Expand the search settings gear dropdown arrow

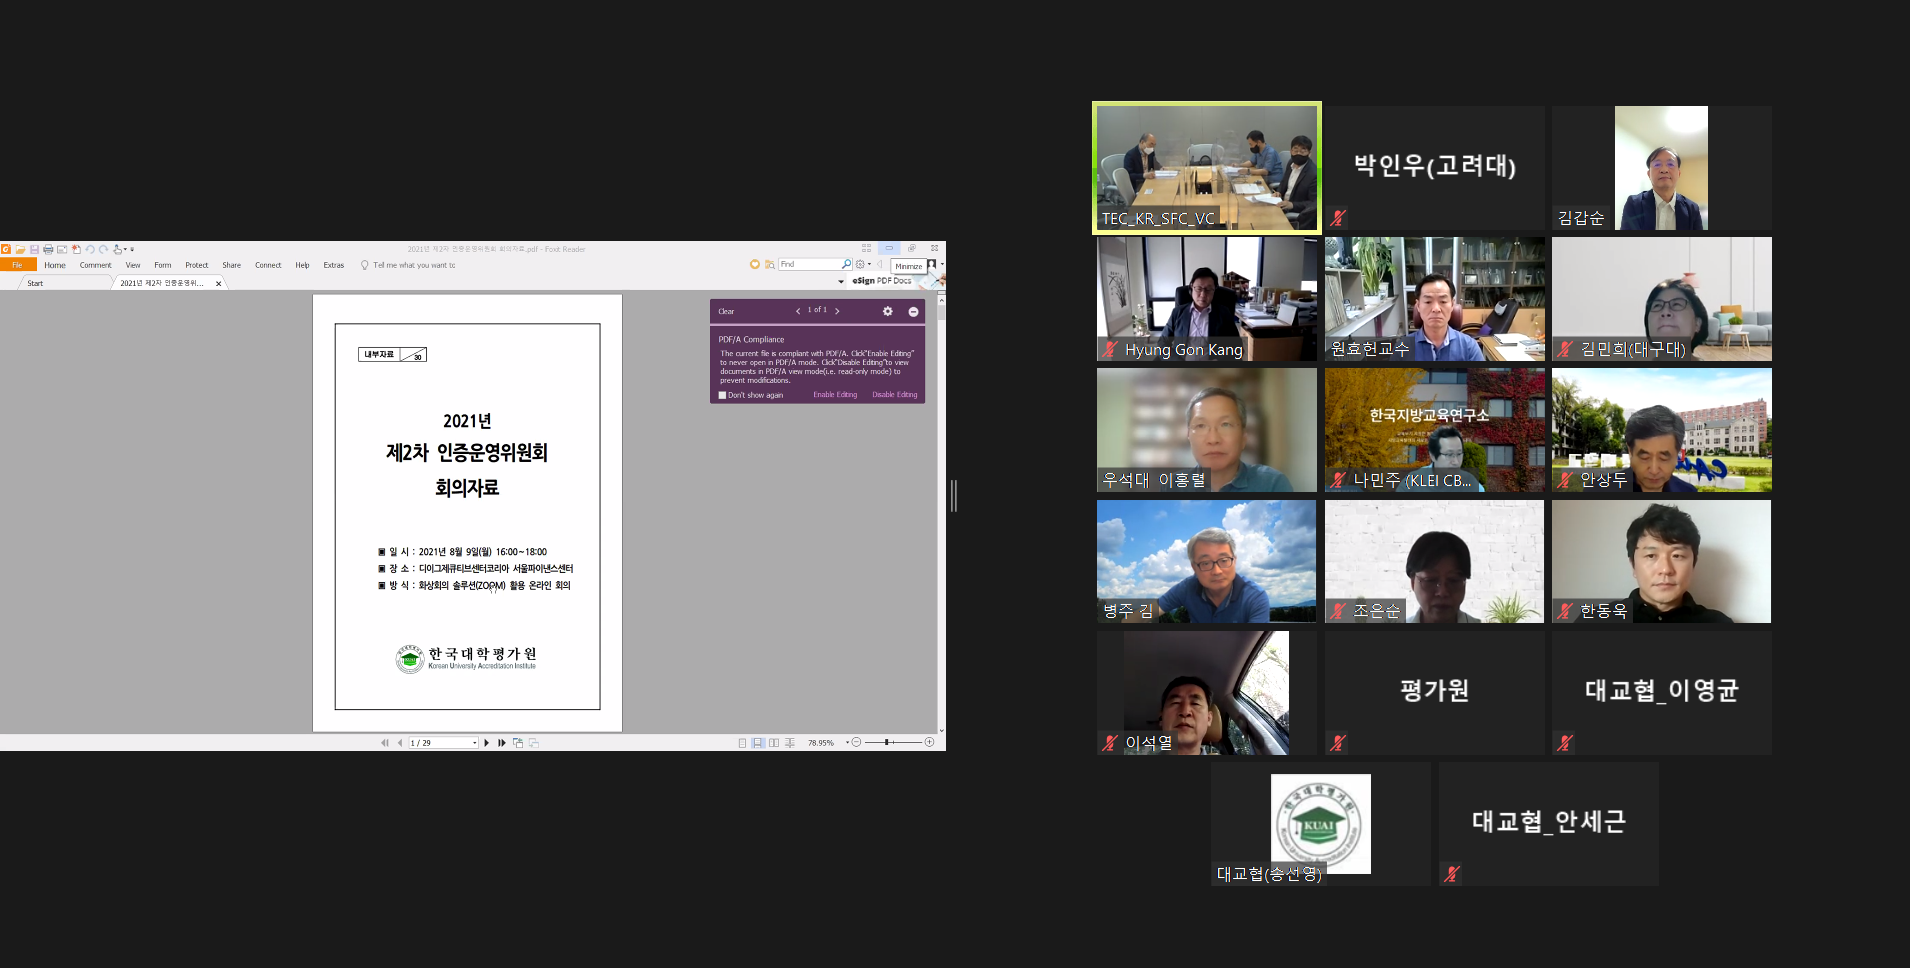coord(869,264)
